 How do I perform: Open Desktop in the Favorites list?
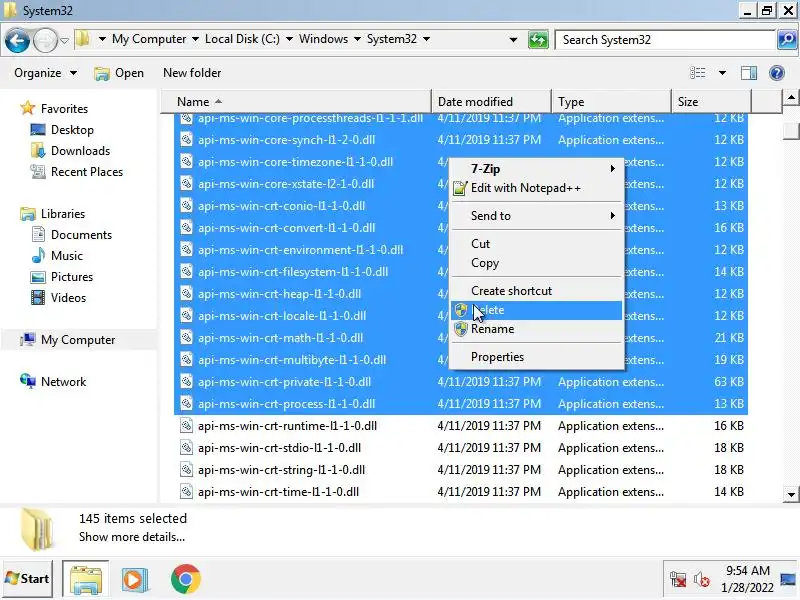click(62, 130)
